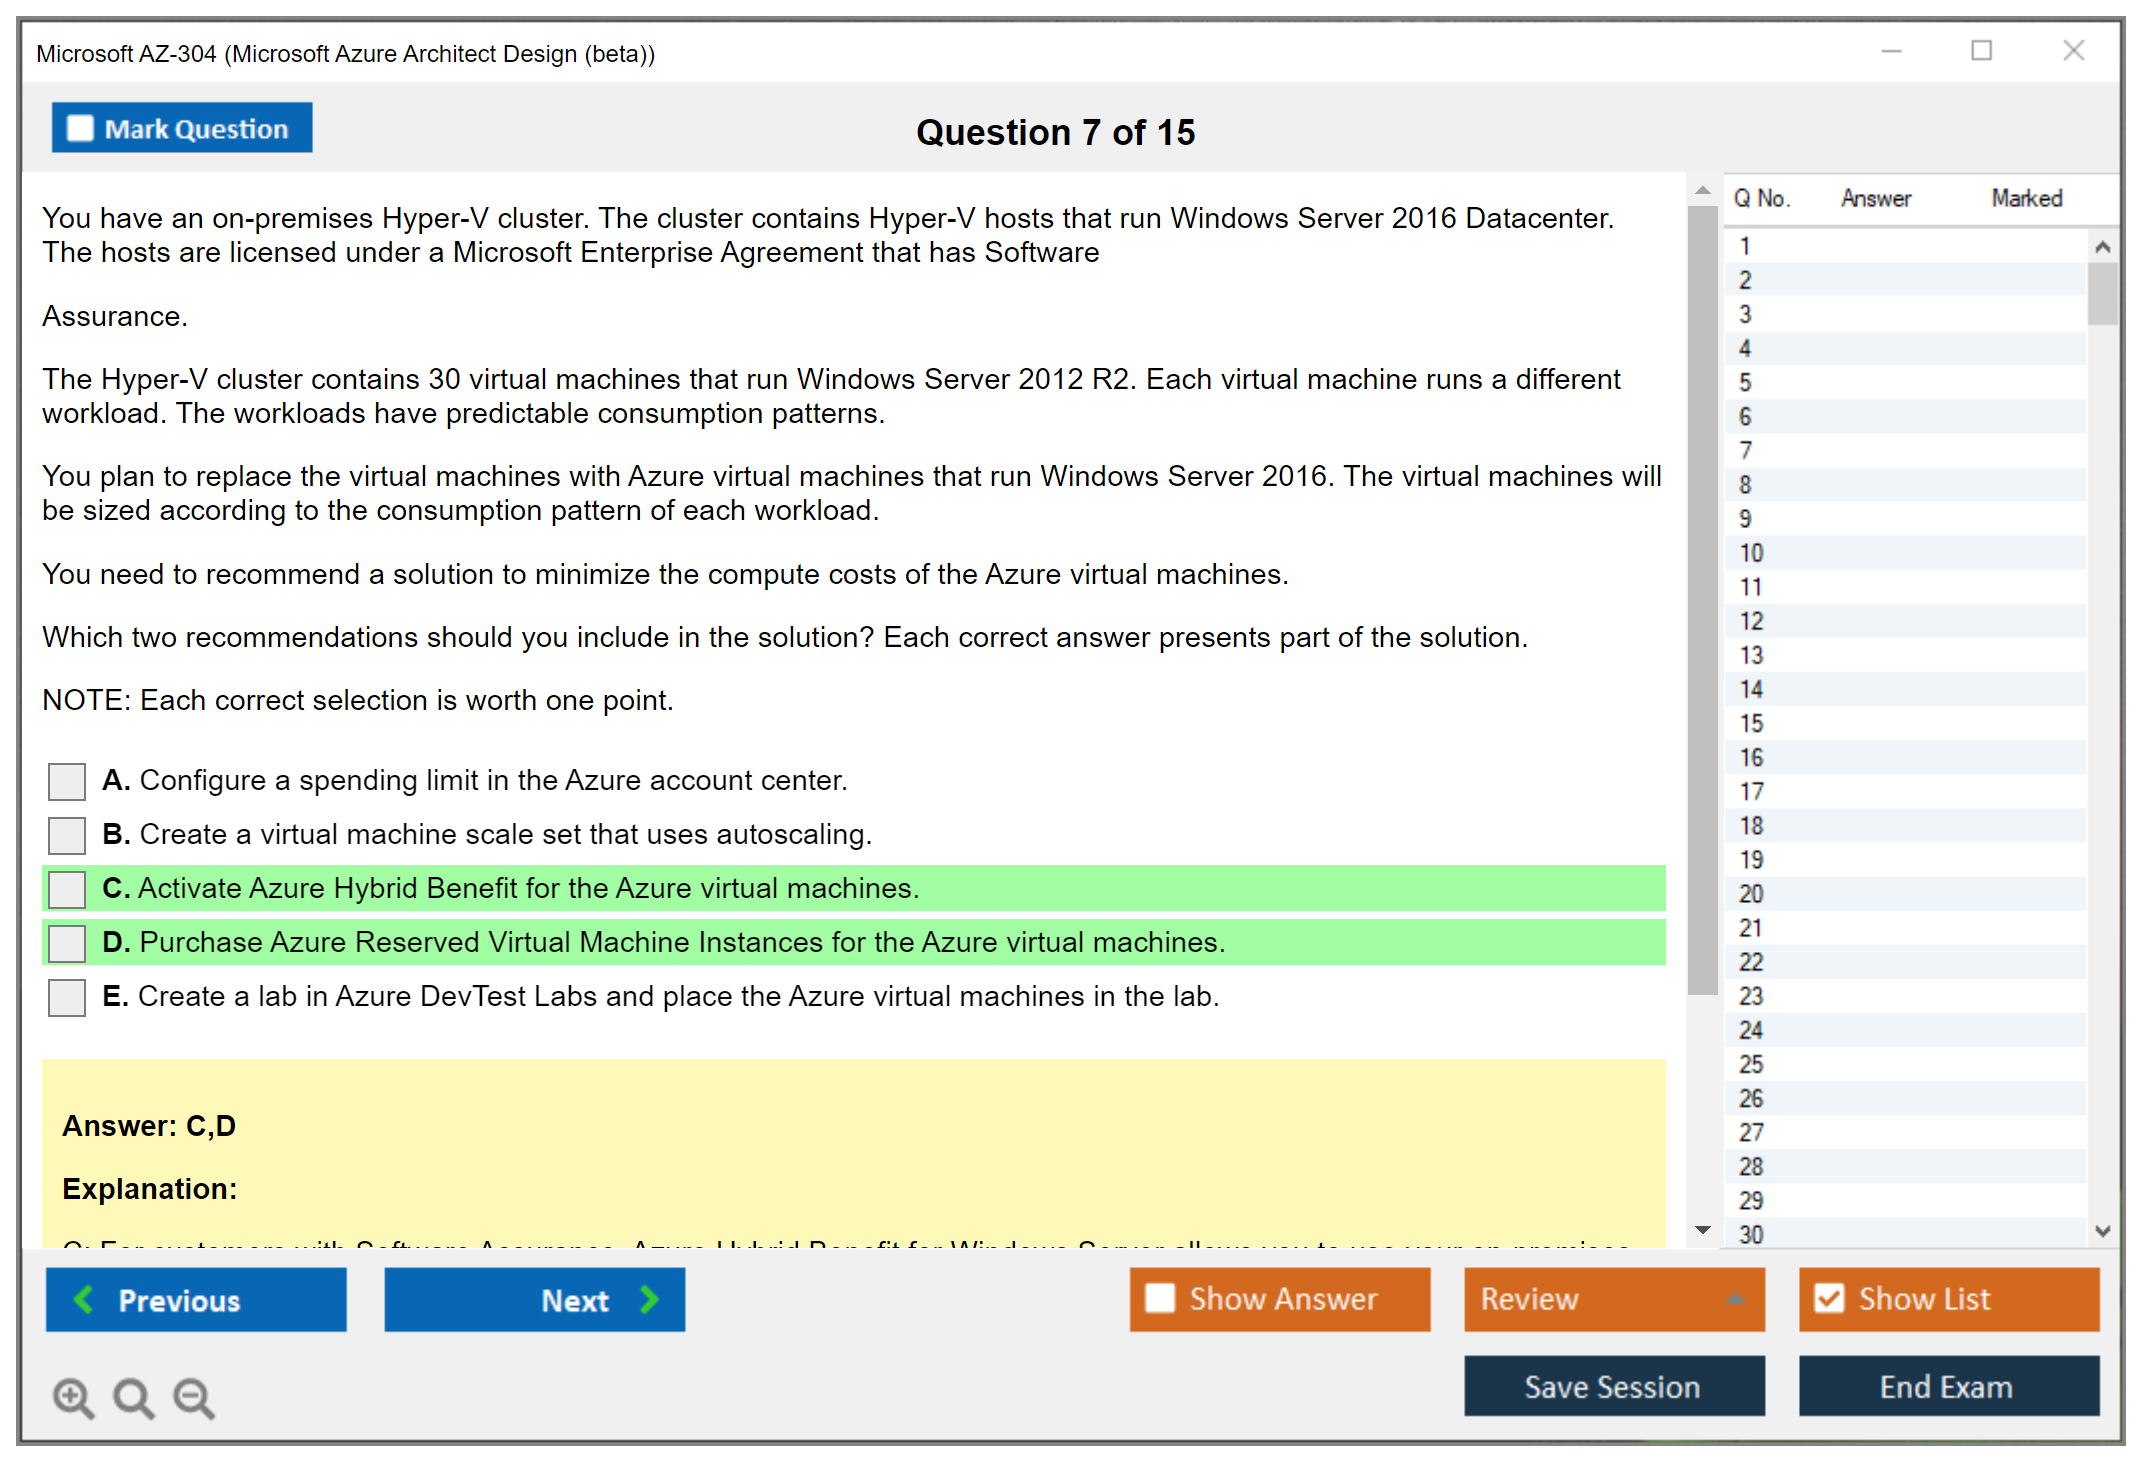
Task: Toggle the Show List checkbox button
Action: click(x=1829, y=1298)
